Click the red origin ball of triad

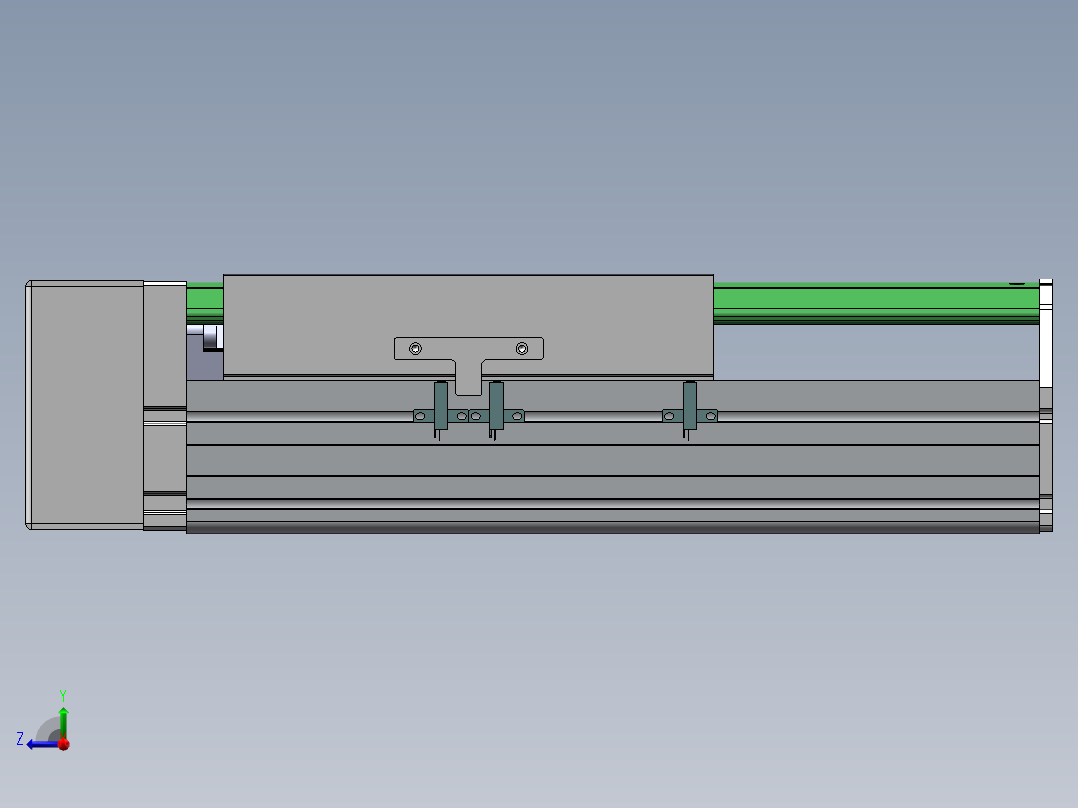click(x=64, y=744)
